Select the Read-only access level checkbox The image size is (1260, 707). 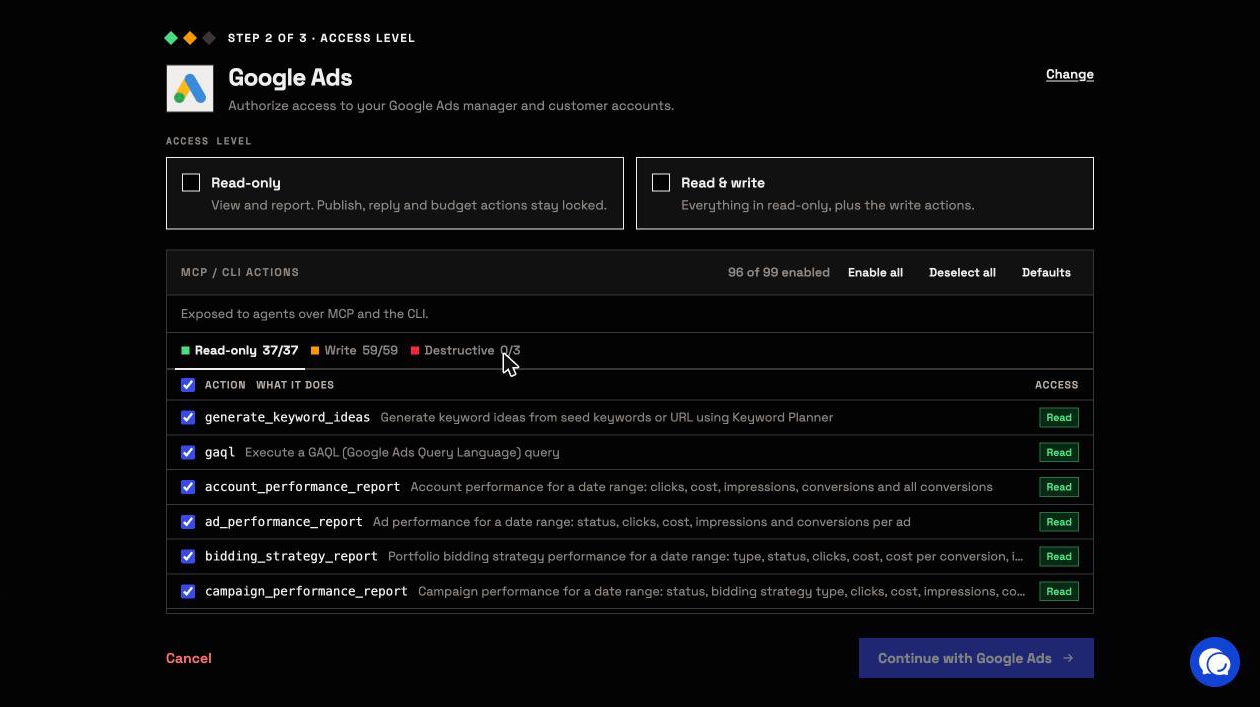point(191,183)
